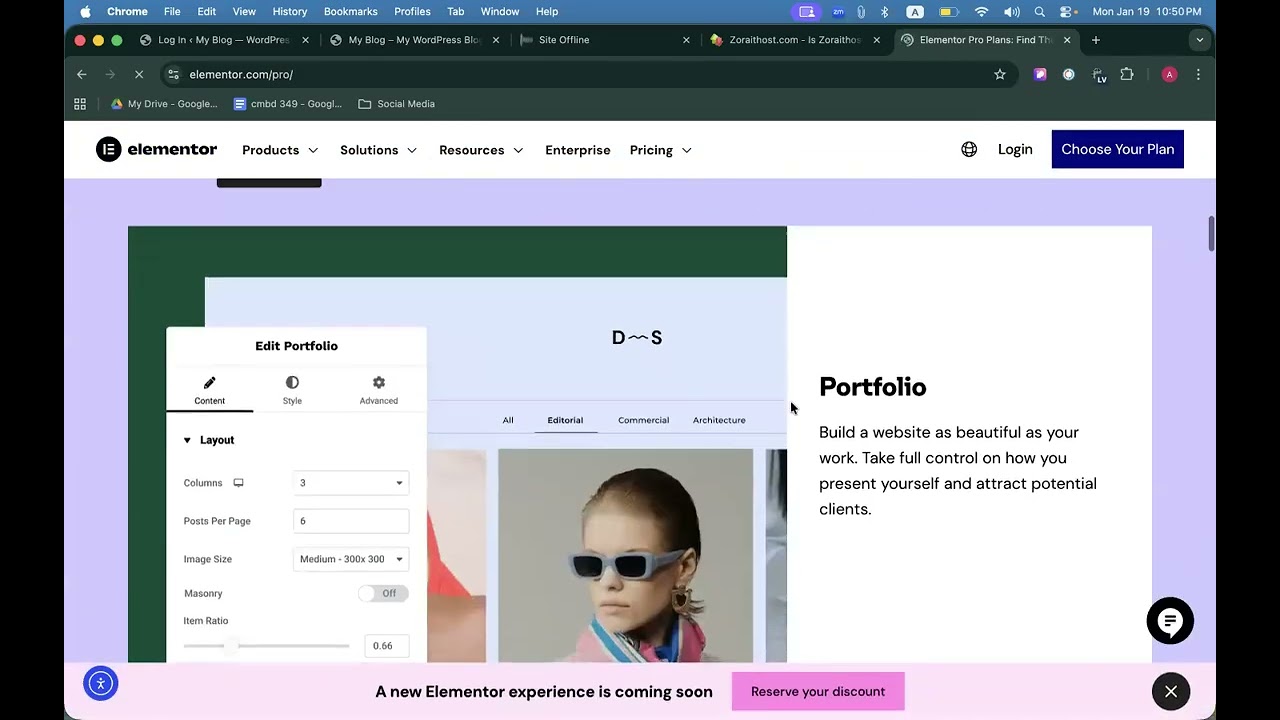Screen dimensions: 1280x720
Task: Open the chat support bubble icon
Action: 1170,621
